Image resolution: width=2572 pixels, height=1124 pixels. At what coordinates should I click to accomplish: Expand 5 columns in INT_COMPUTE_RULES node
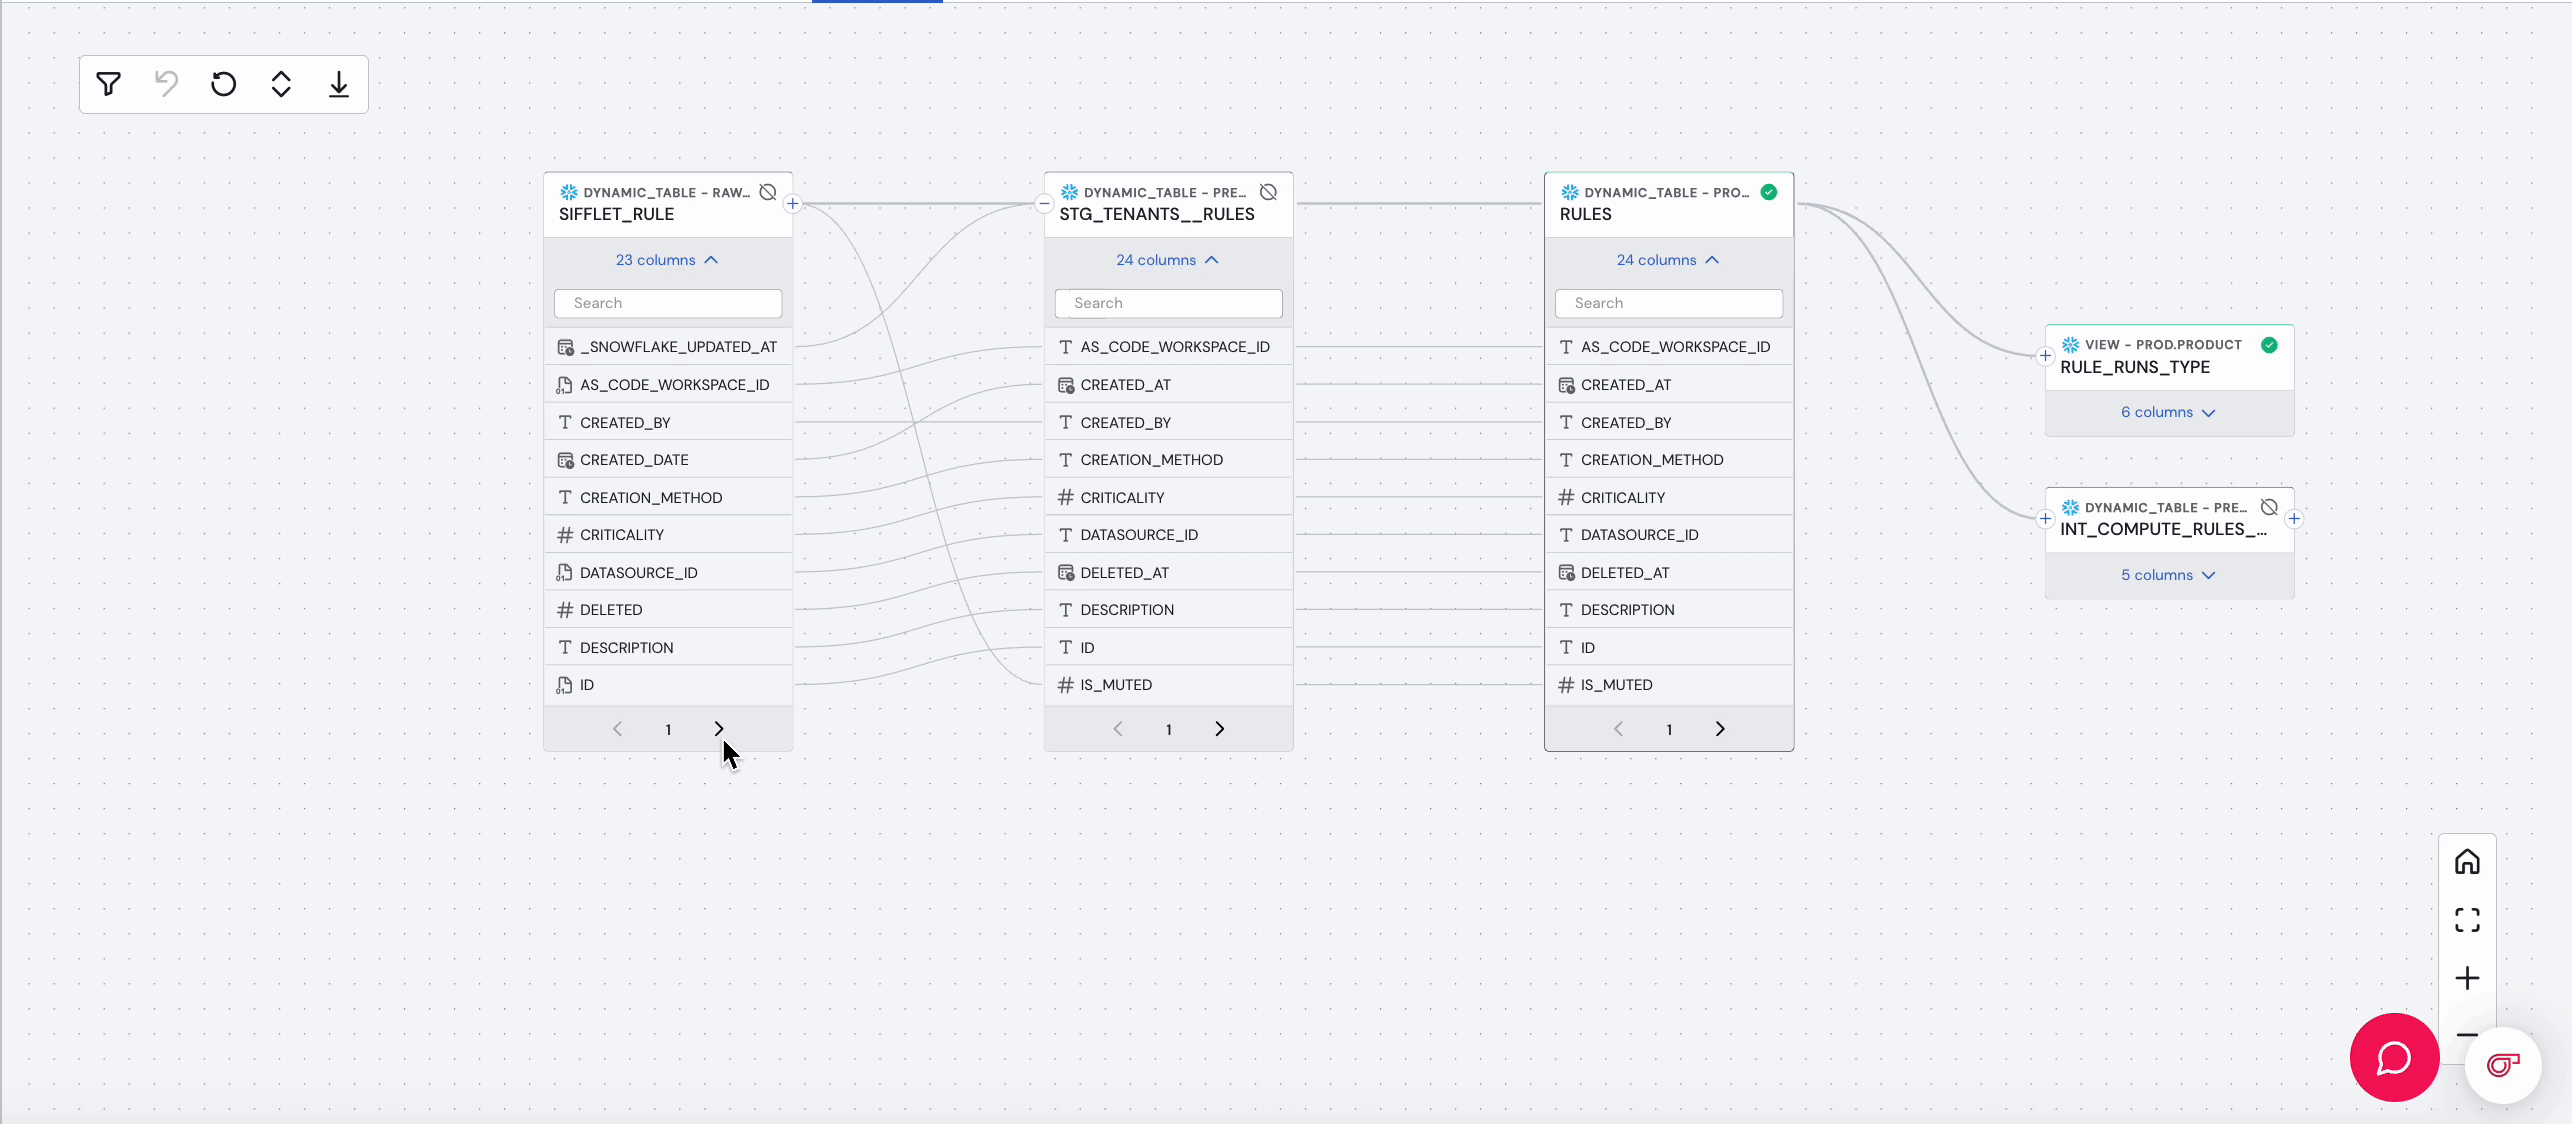point(2168,576)
